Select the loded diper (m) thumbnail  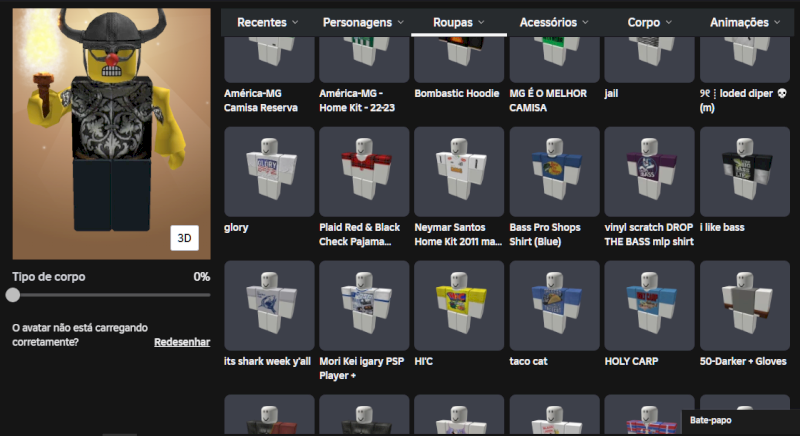tap(745, 60)
